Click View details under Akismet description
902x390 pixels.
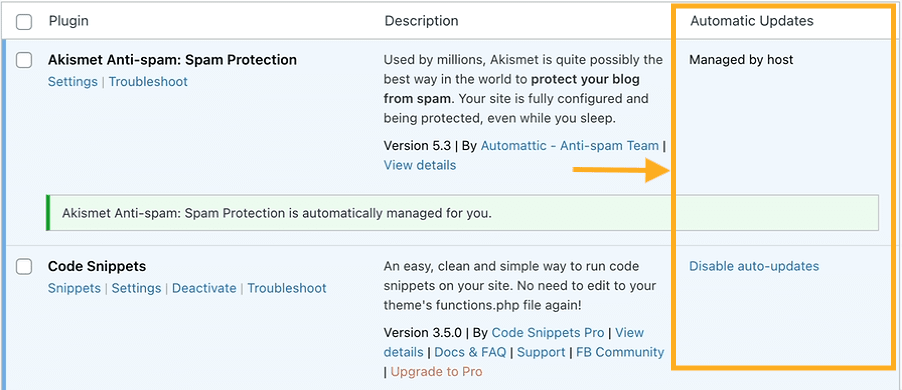[420, 165]
